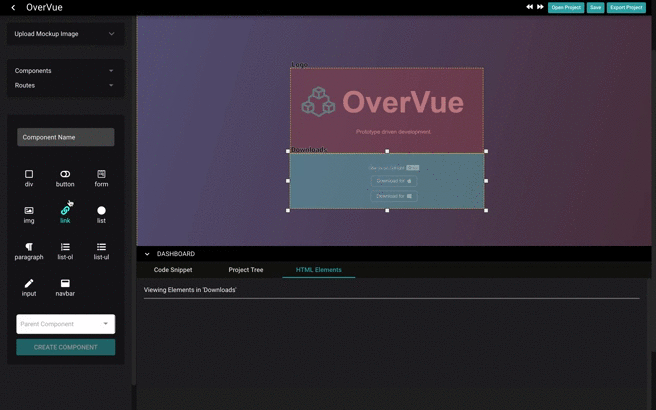Switch to the Code Snippet tab
656x410 pixels.
(173, 270)
